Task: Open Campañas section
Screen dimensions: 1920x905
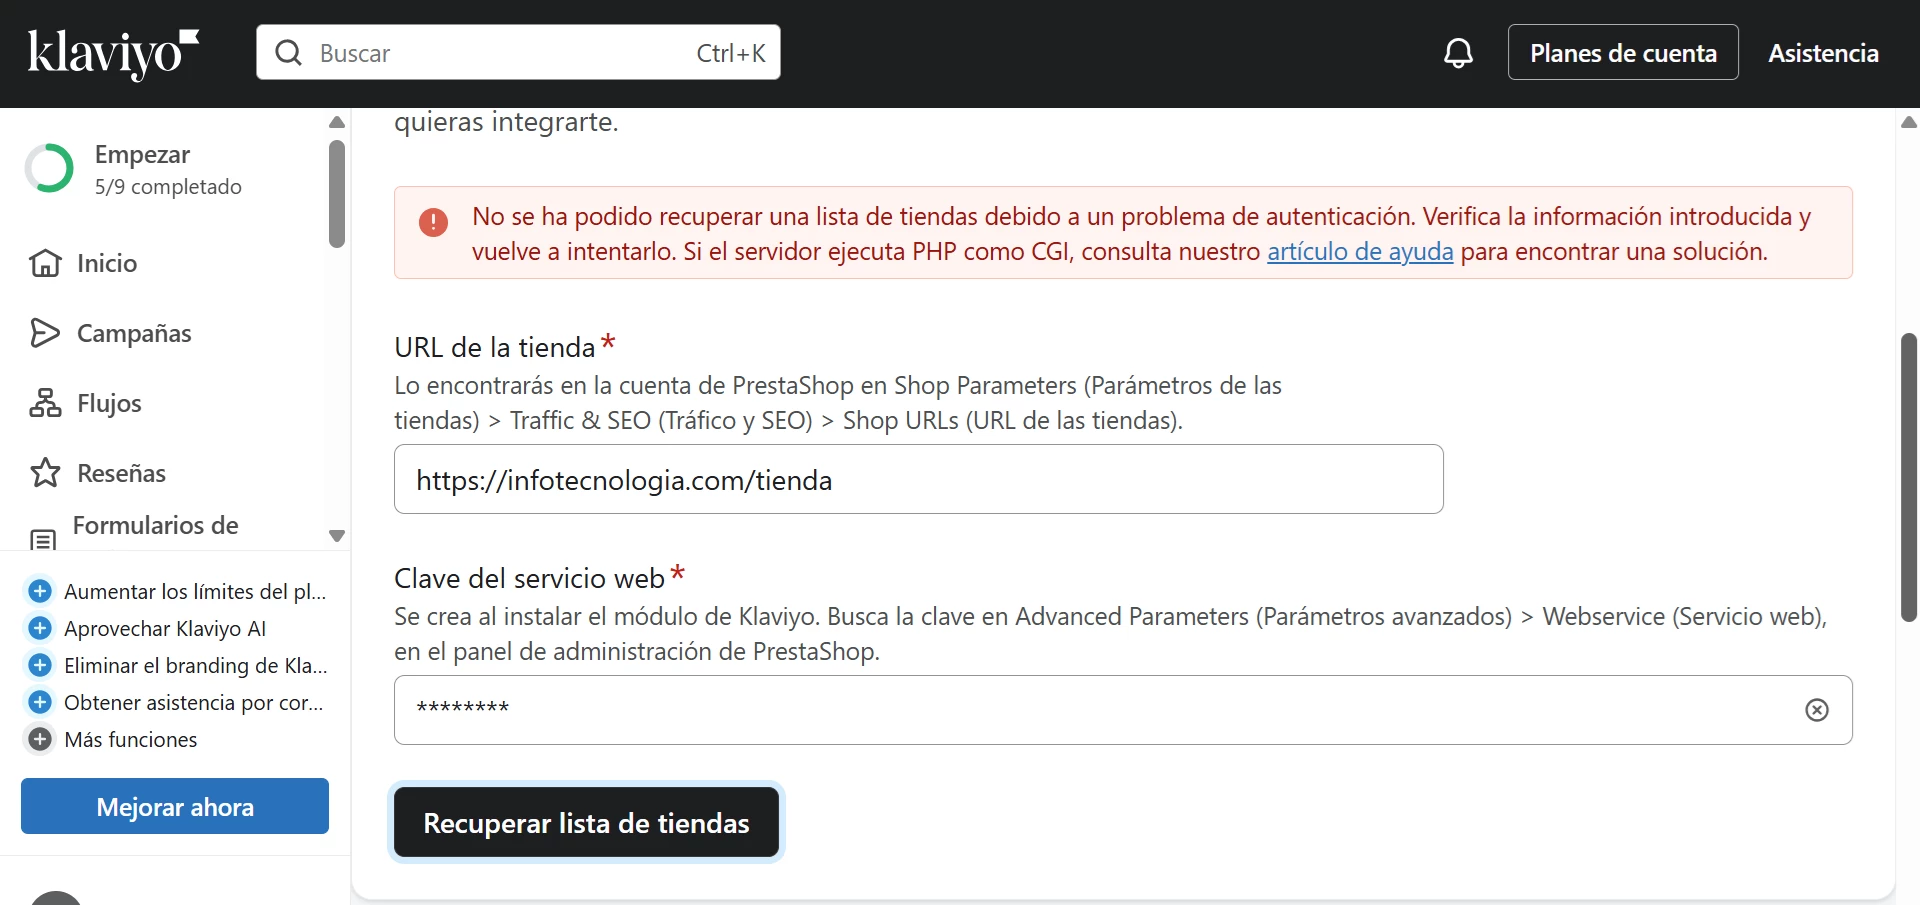Action: (x=134, y=333)
